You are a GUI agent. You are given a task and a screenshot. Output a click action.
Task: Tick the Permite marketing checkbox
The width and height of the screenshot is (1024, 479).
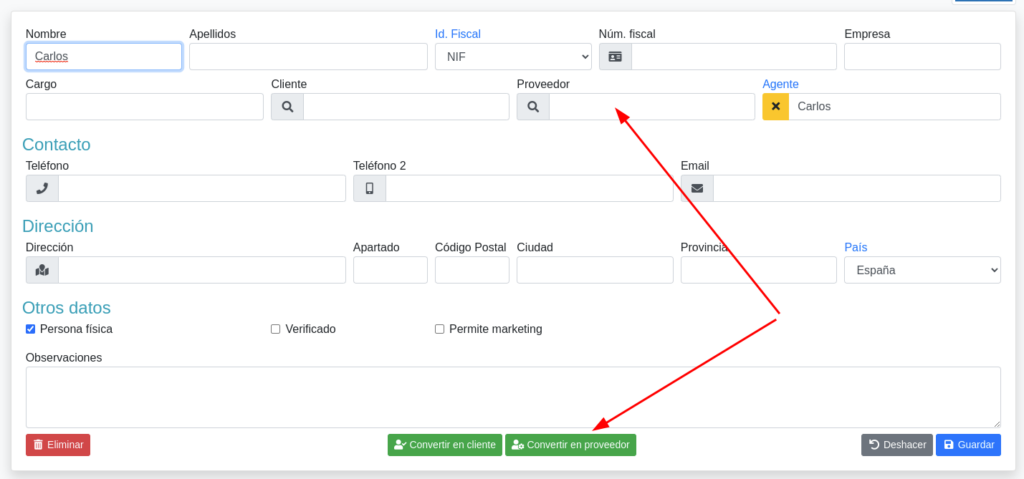coord(440,329)
